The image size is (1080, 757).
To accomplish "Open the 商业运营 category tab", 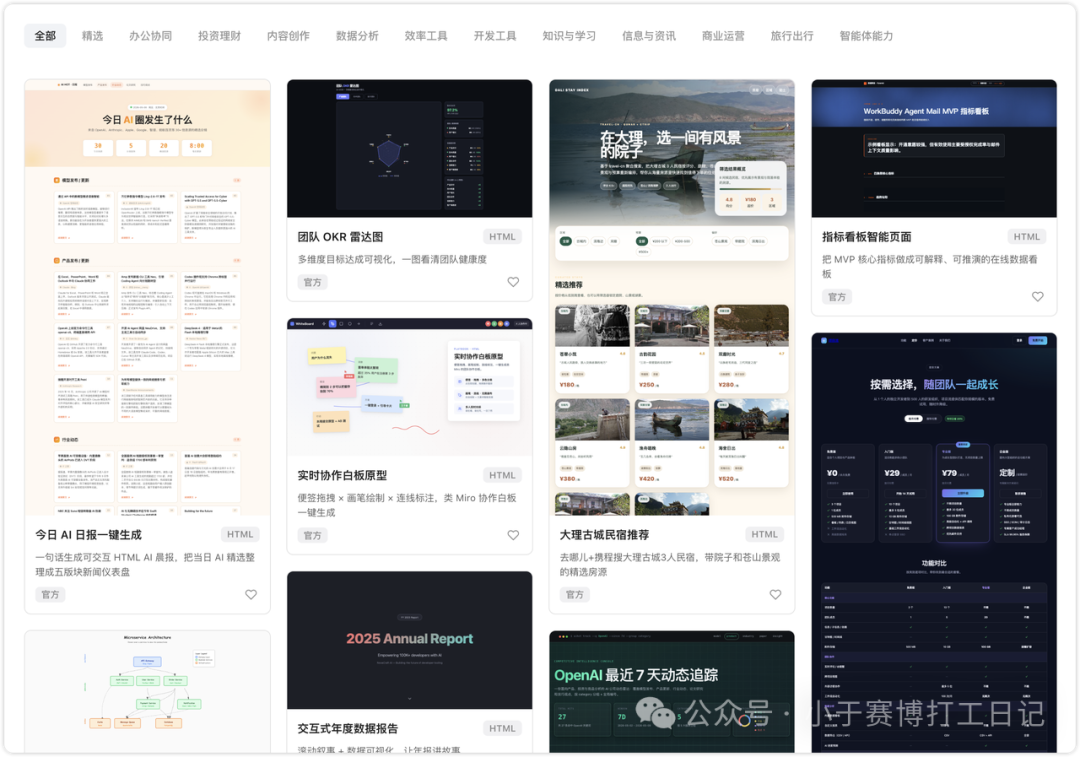I will point(723,36).
